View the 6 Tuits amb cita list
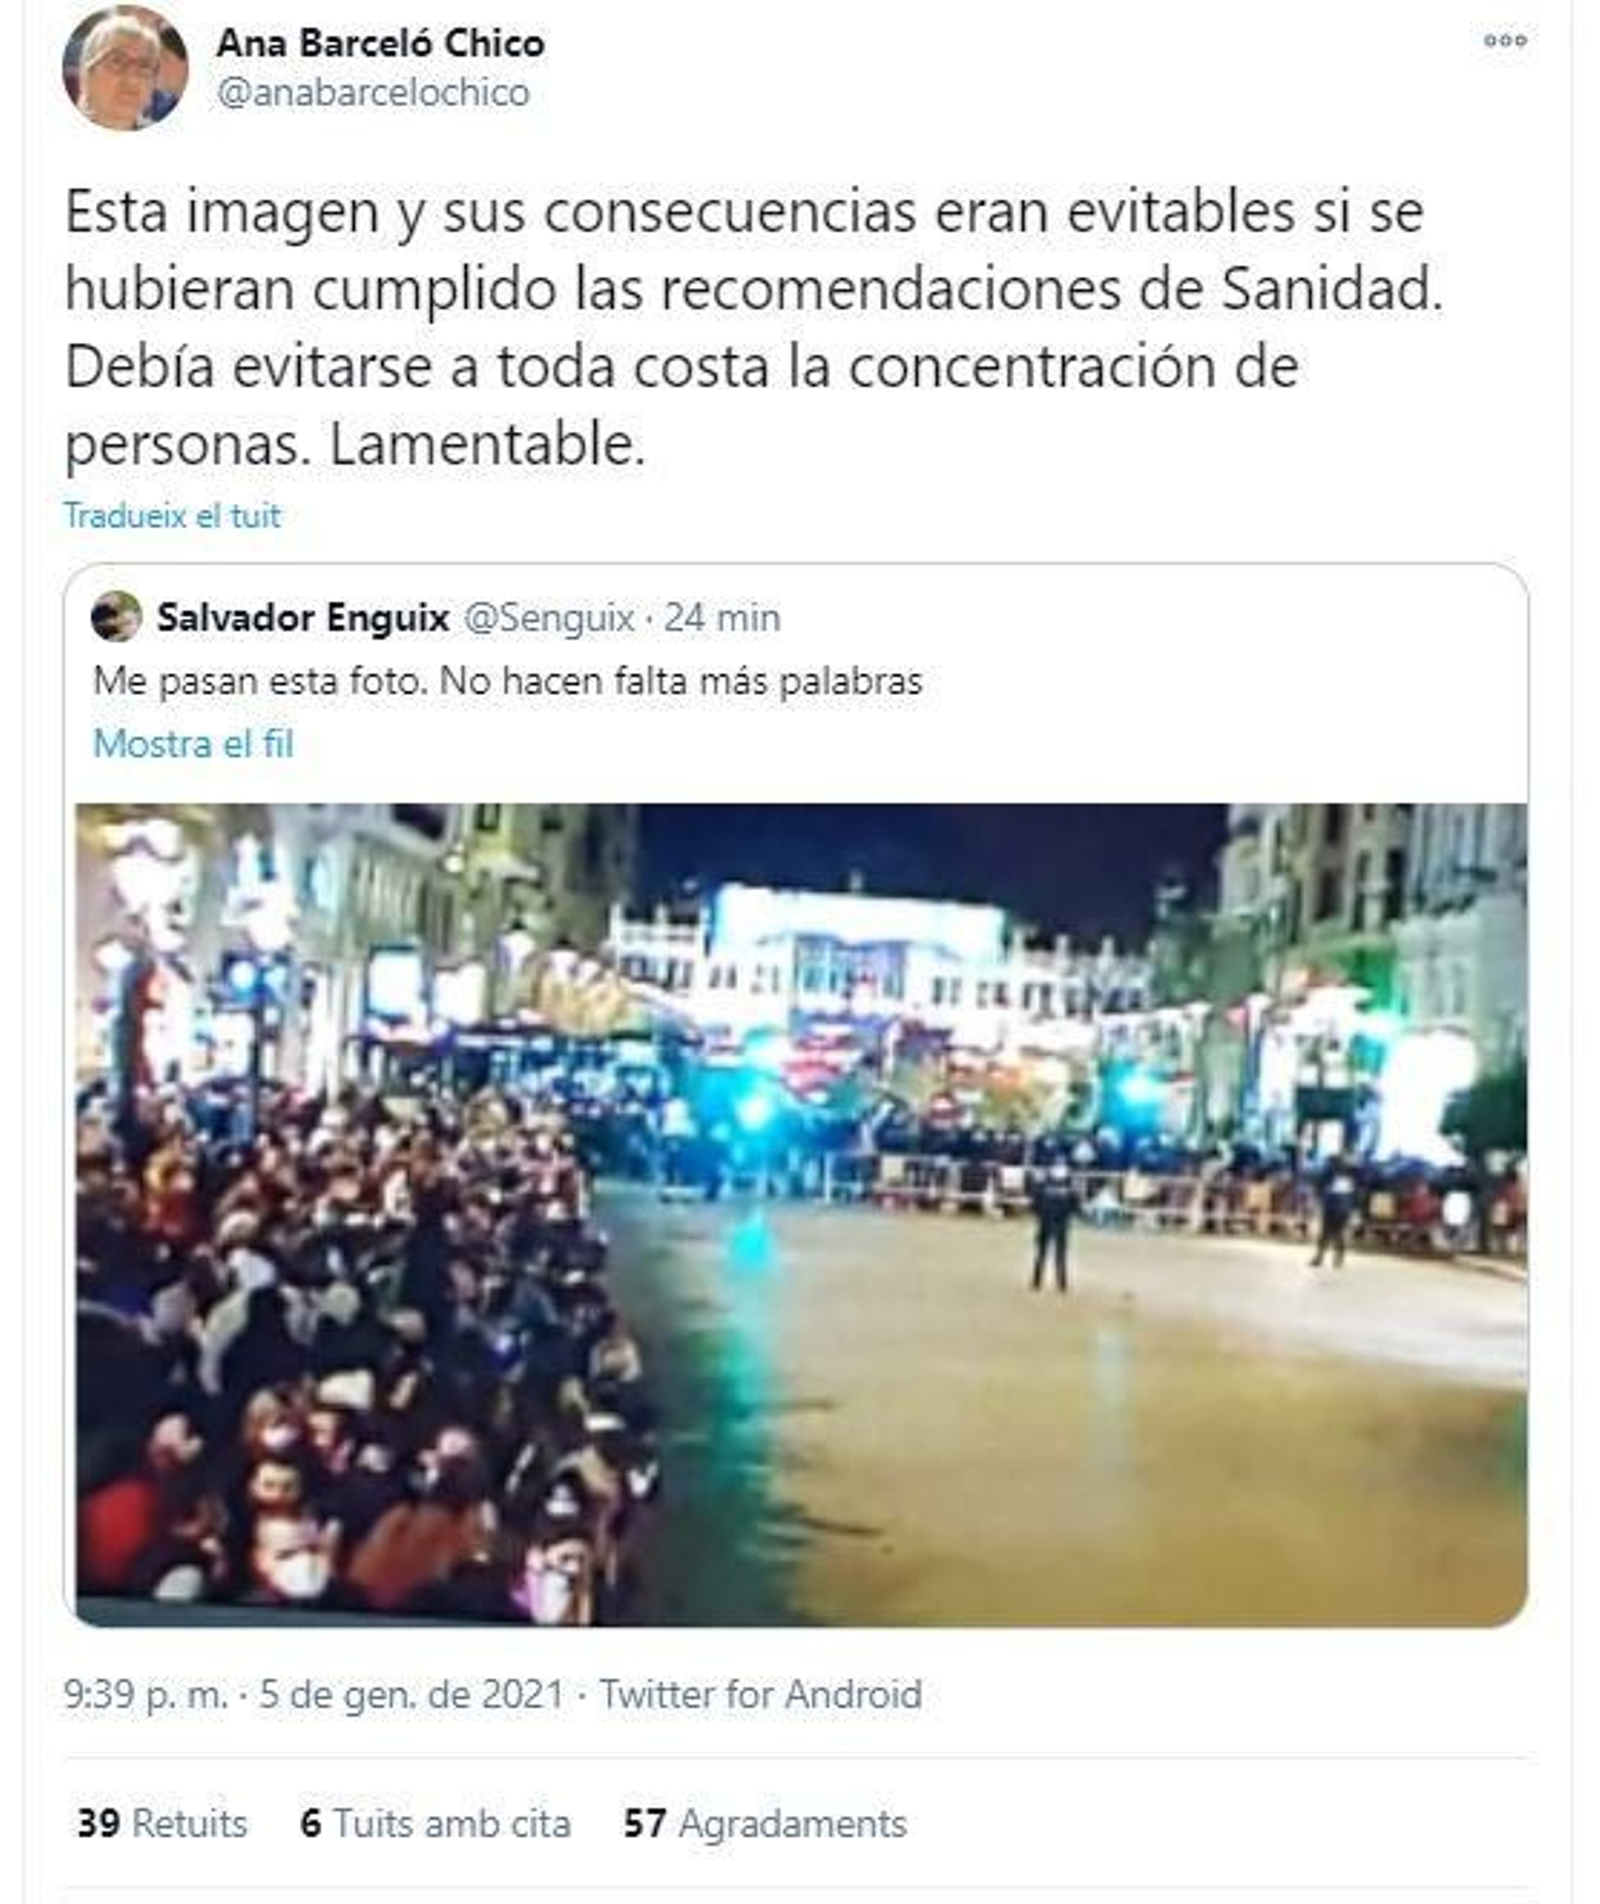 tap(435, 1823)
